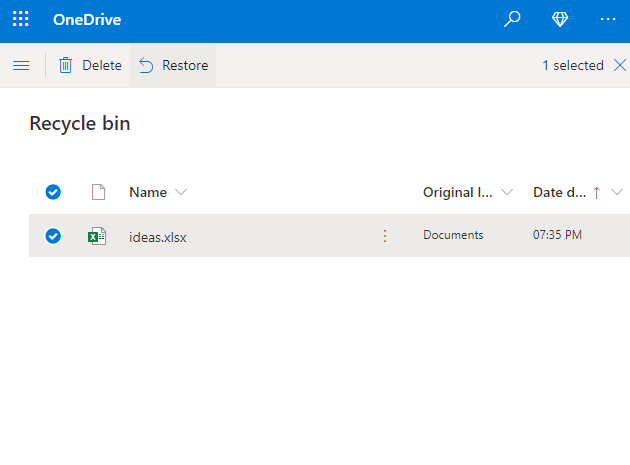Click the 1 selected indicator
The image size is (630, 465).
pos(573,65)
